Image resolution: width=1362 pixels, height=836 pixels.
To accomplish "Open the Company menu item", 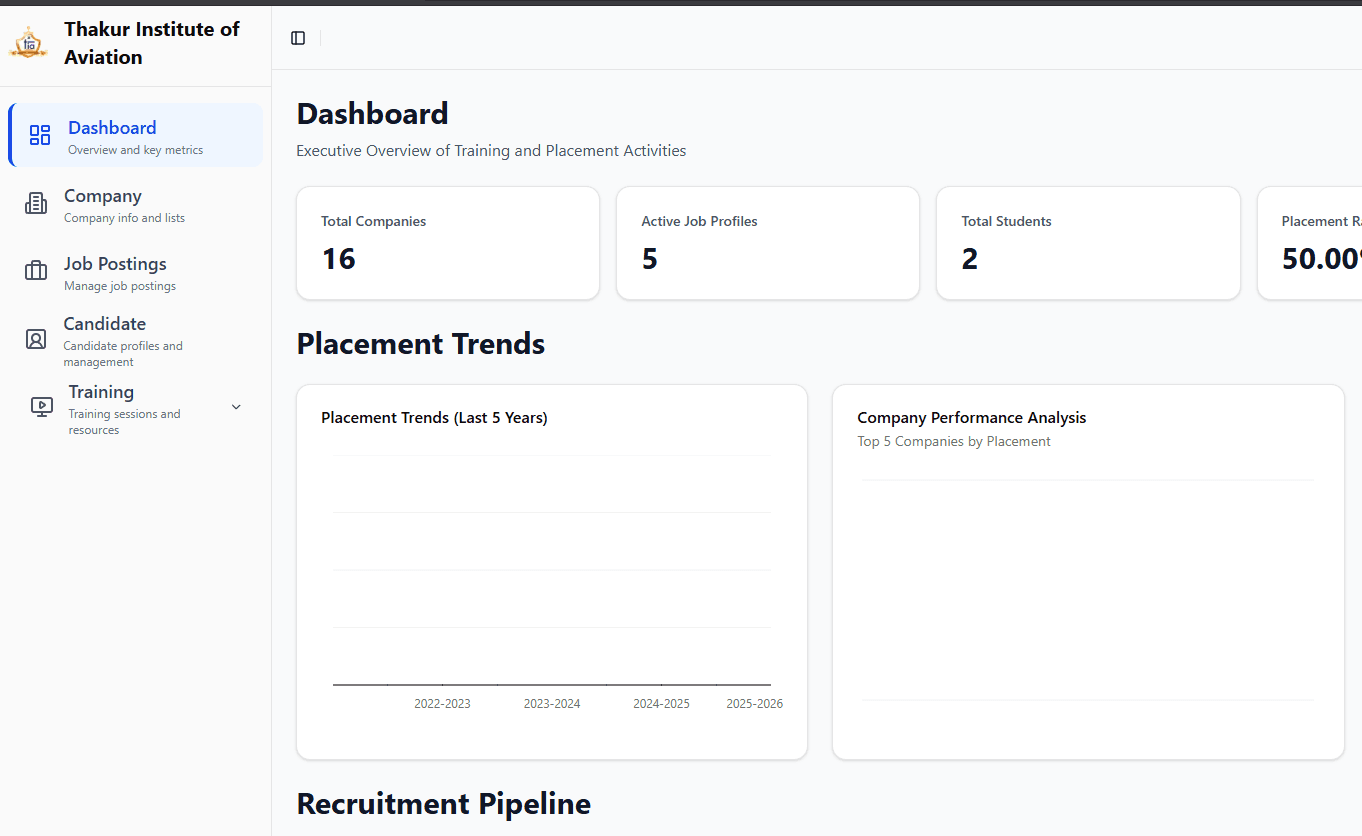I will pyautogui.click(x=136, y=203).
